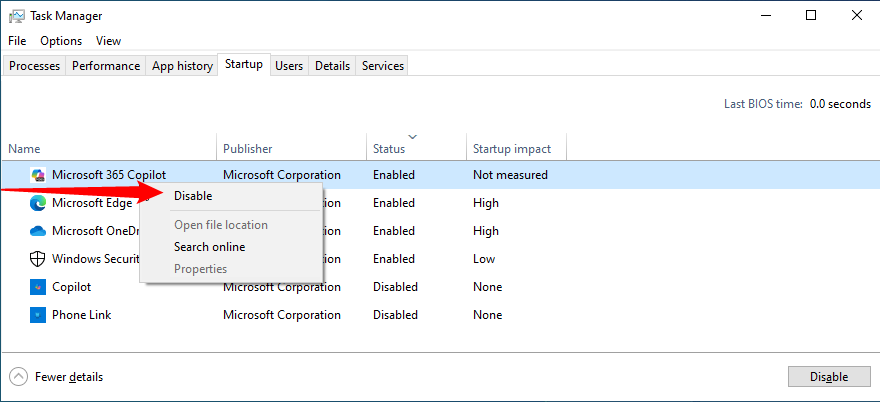Click Enabled status of Windows Security
This screenshot has width=880, height=402.
(394, 259)
